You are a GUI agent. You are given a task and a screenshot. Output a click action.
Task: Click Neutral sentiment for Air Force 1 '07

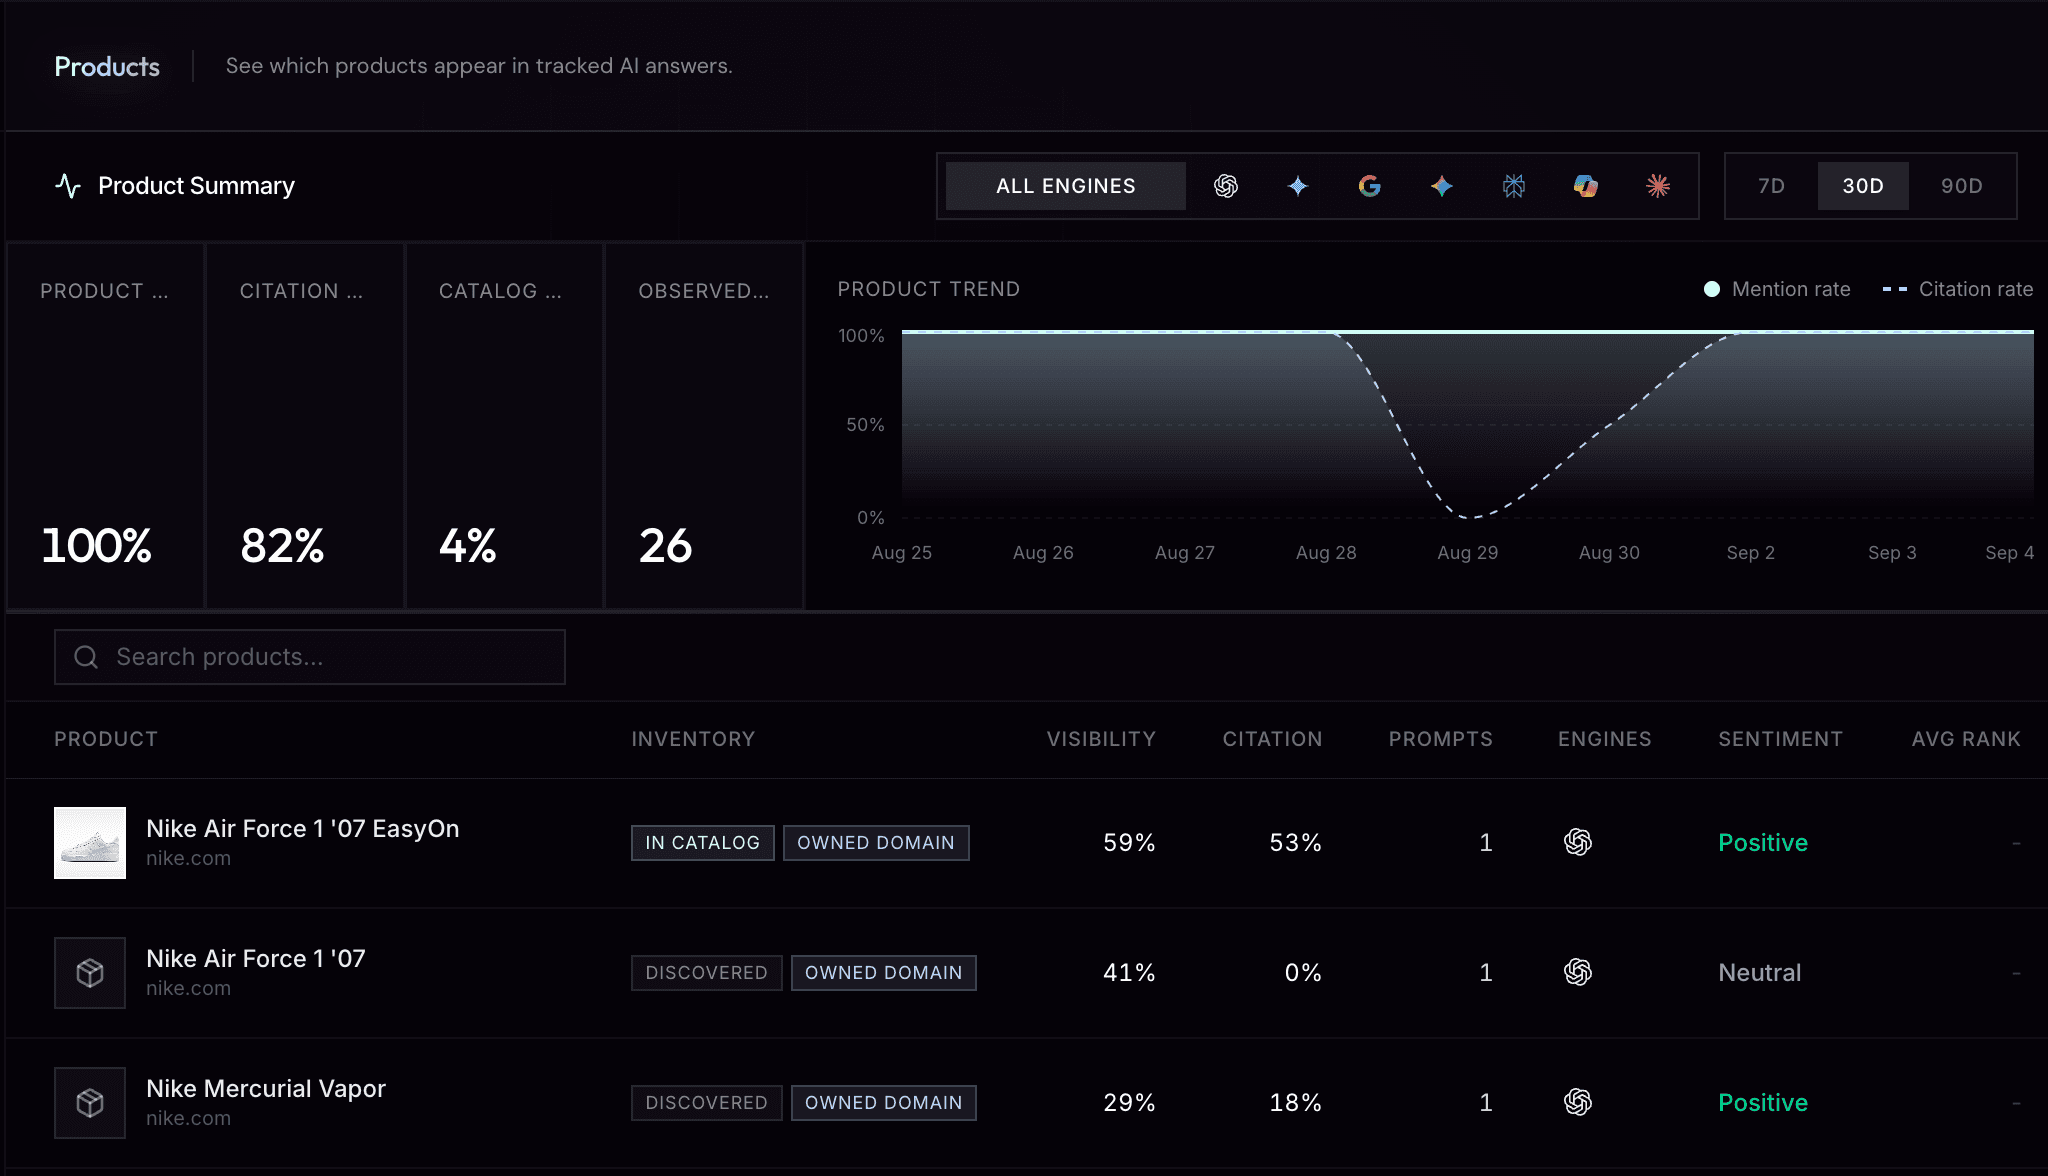[1760, 973]
